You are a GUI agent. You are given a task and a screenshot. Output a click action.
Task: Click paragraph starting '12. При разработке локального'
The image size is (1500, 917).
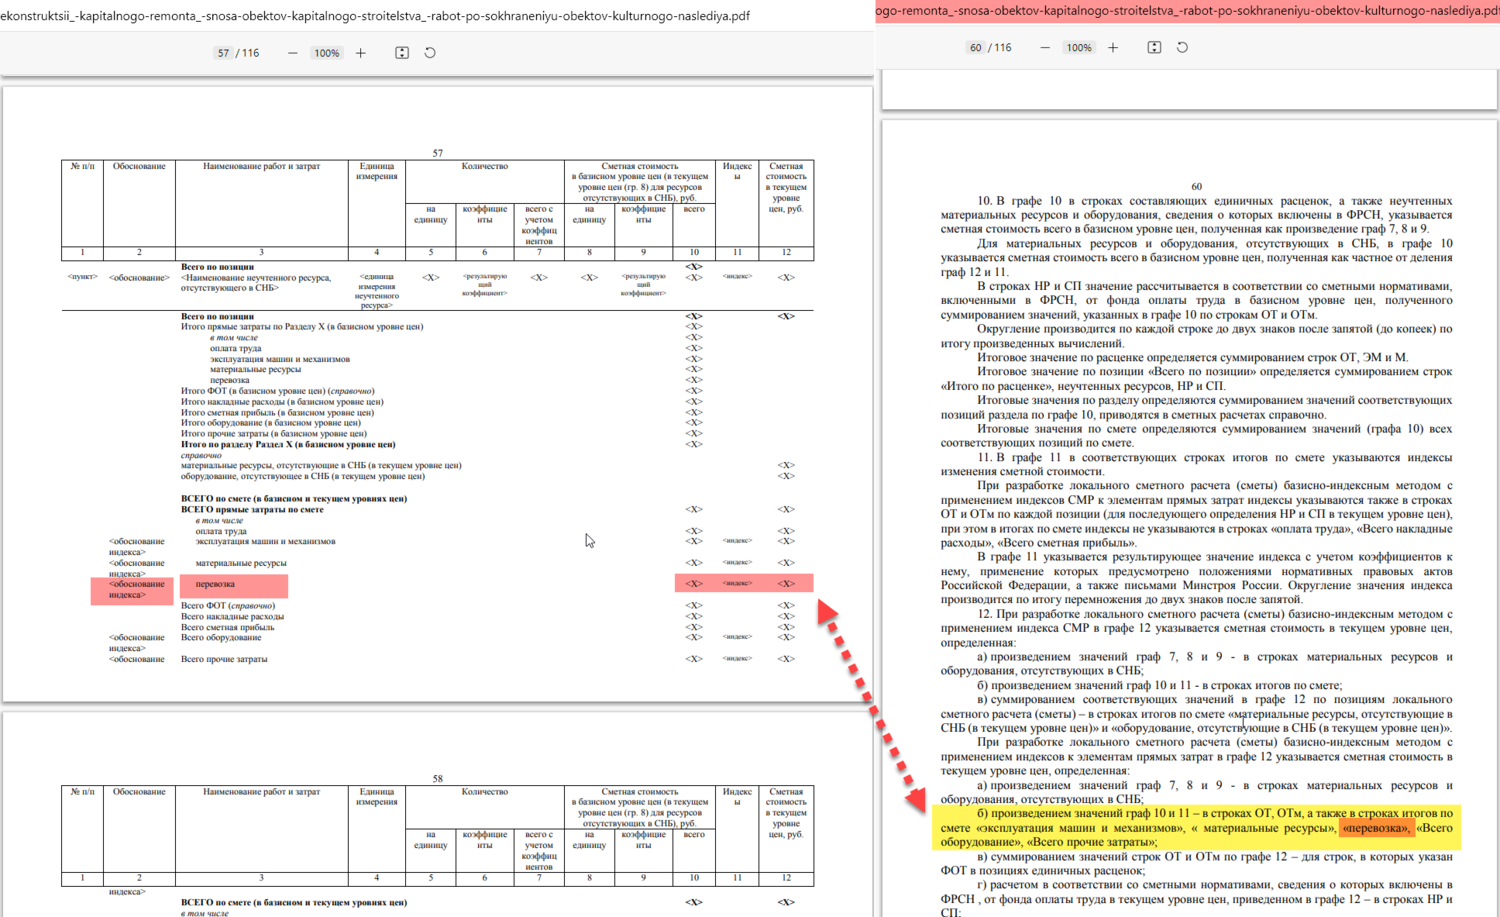click(x=1196, y=628)
